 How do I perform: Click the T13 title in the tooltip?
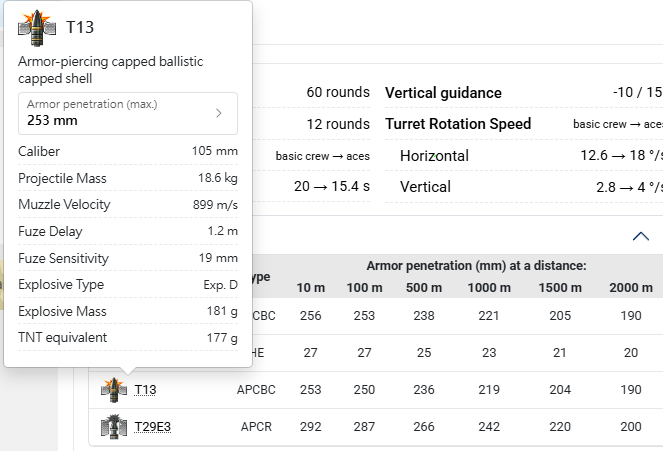click(x=80, y=27)
